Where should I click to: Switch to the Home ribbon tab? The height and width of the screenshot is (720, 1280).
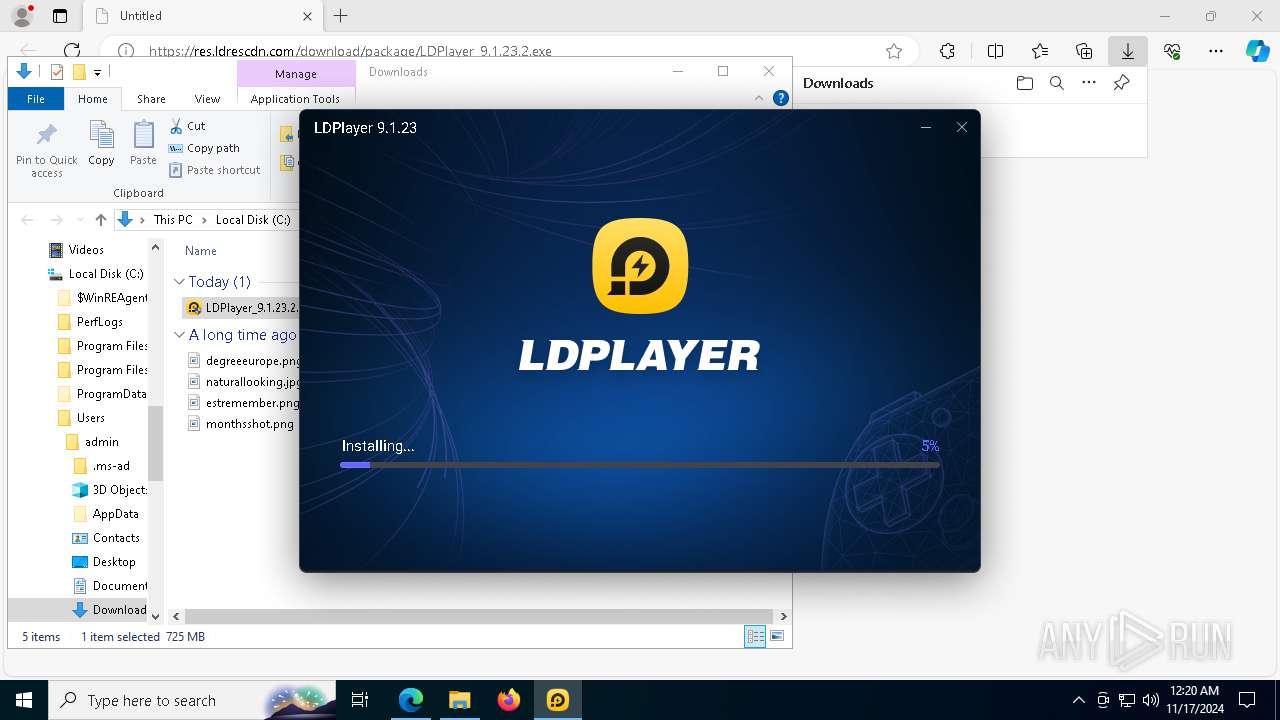(x=93, y=99)
